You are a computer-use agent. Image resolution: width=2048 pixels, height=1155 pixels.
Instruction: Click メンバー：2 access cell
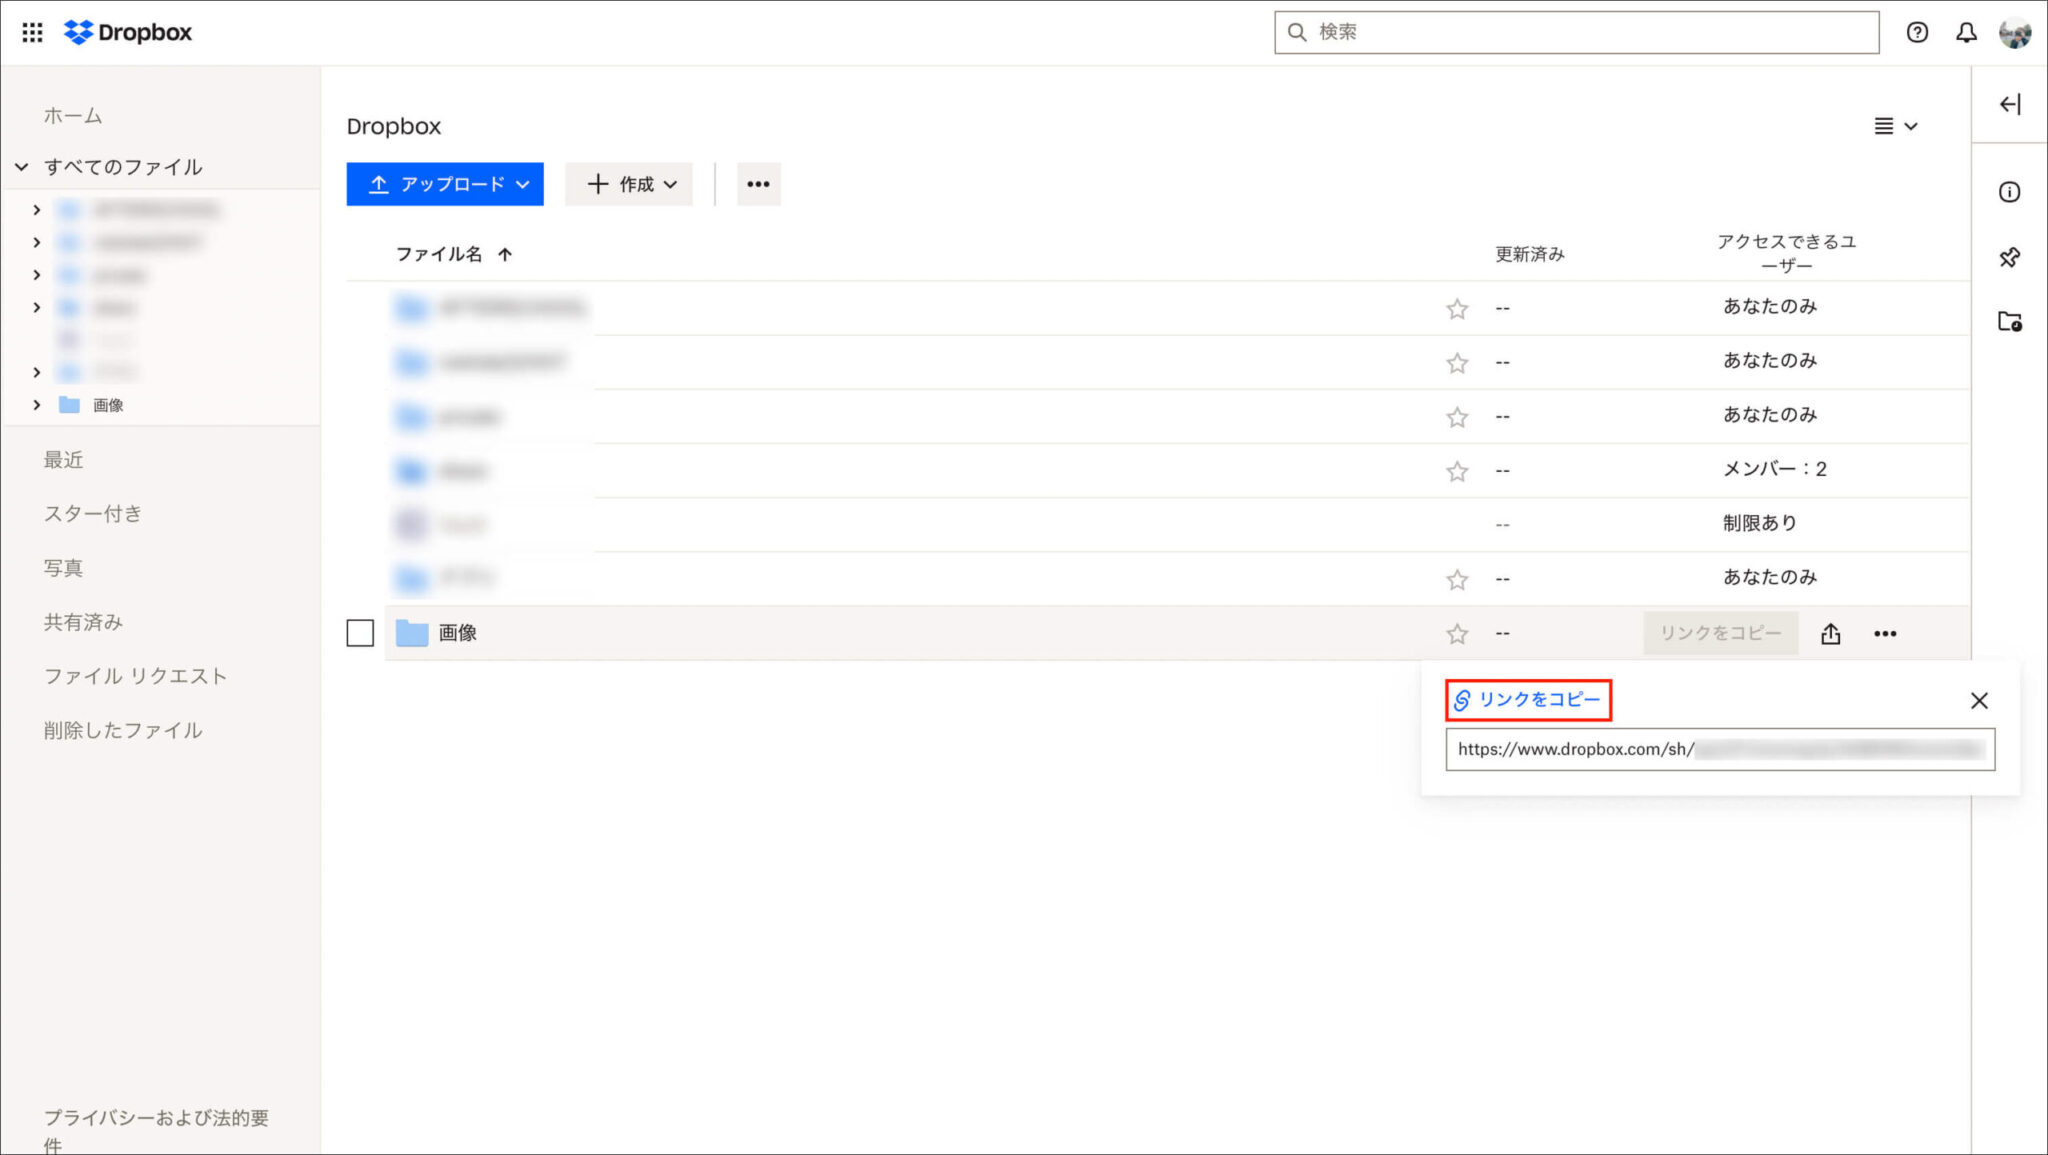pos(1774,469)
